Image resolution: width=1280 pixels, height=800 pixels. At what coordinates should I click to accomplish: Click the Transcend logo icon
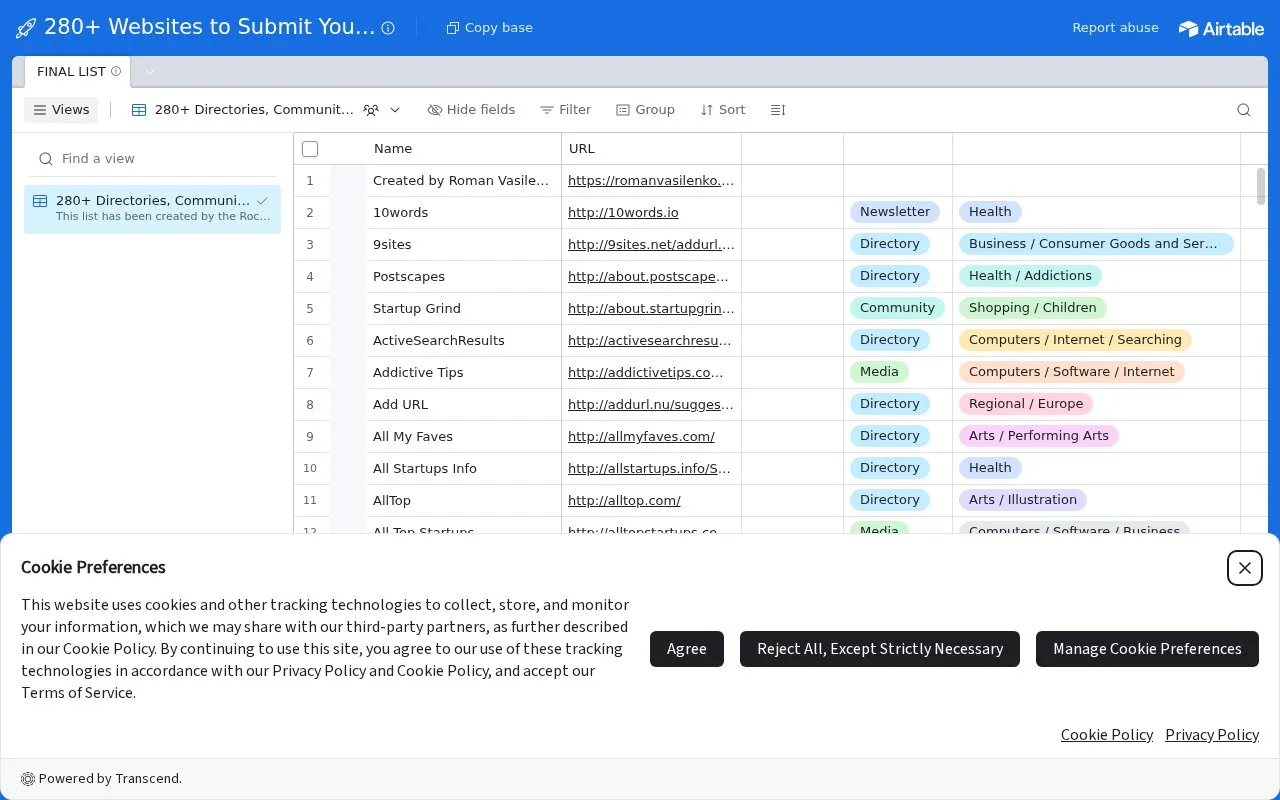tap(28, 779)
